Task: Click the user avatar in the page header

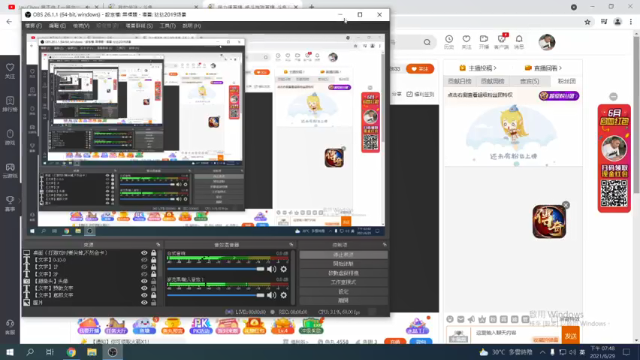Action: (x=547, y=42)
